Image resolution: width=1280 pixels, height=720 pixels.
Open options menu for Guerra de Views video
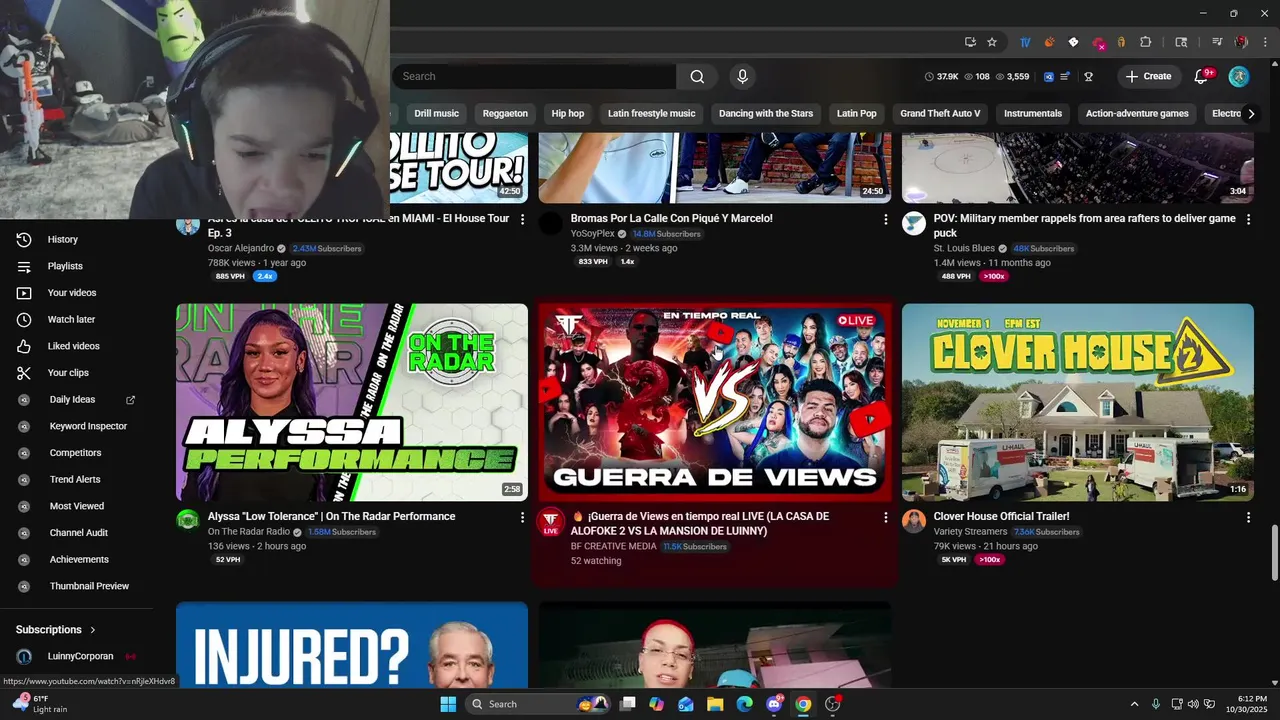click(885, 517)
